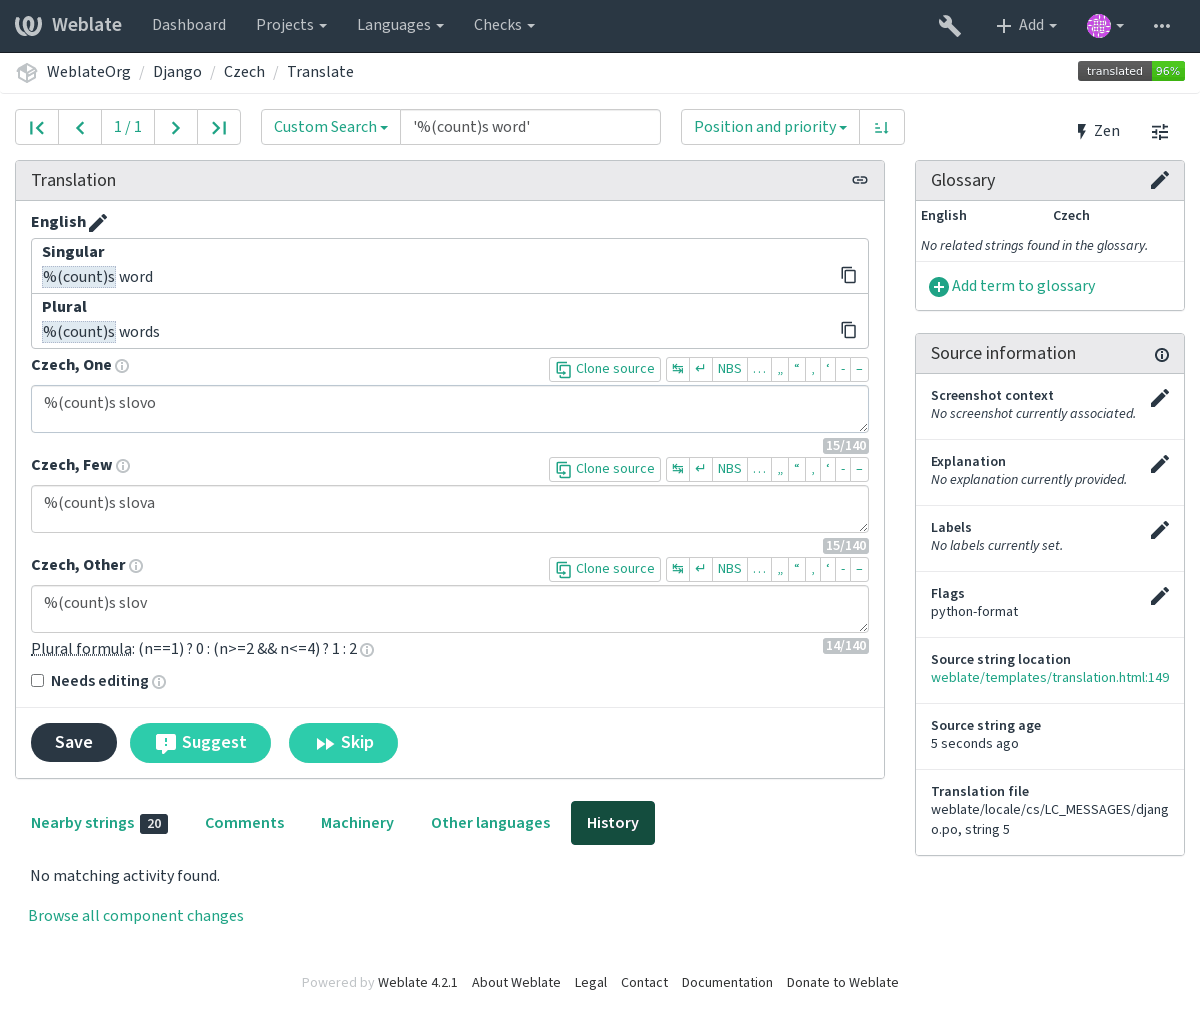
Task: Open the Add dropdown
Action: (x=1027, y=25)
